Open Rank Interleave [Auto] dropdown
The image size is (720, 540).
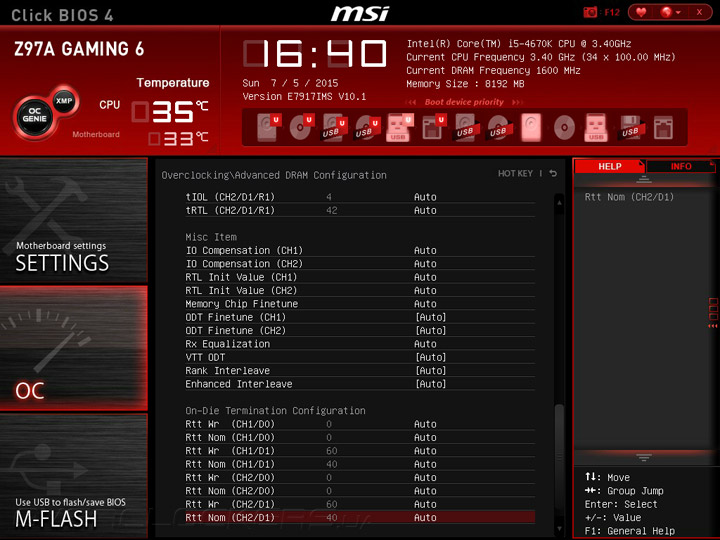(x=430, y=371)
